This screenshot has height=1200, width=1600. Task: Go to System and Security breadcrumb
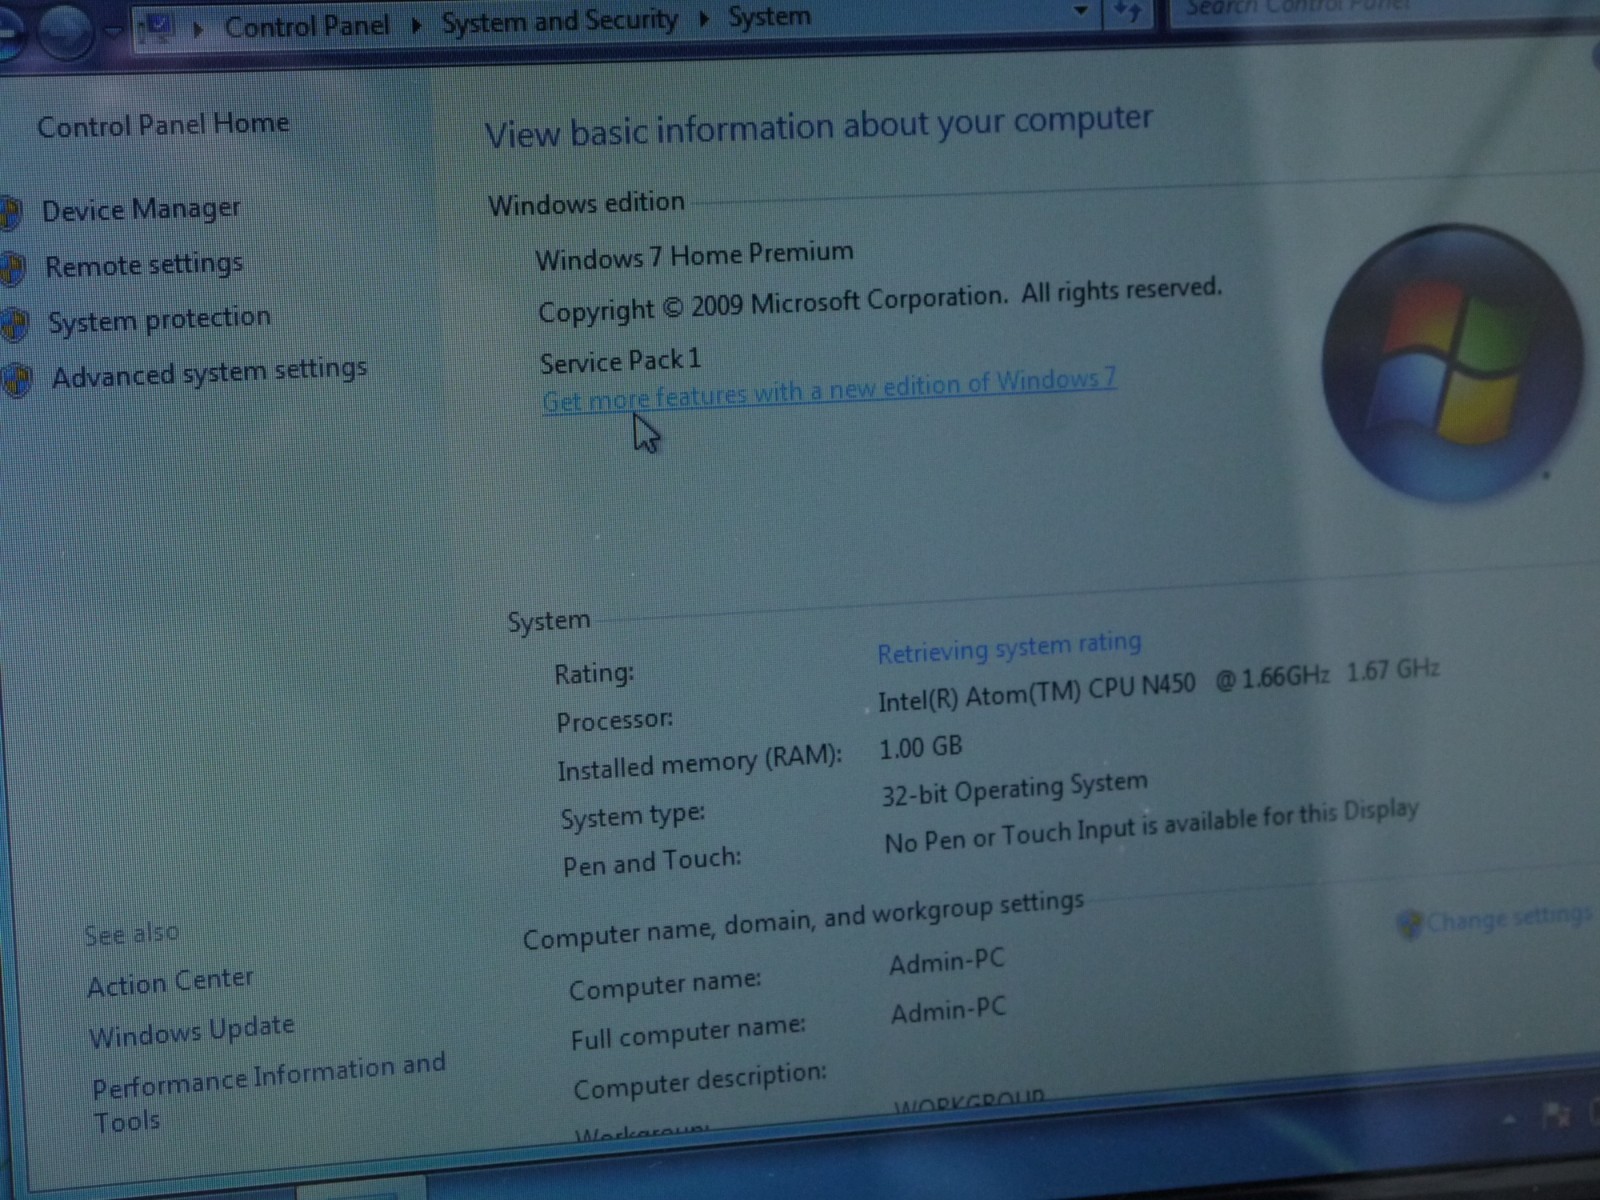pyautogui.click(x=560, y=21)
